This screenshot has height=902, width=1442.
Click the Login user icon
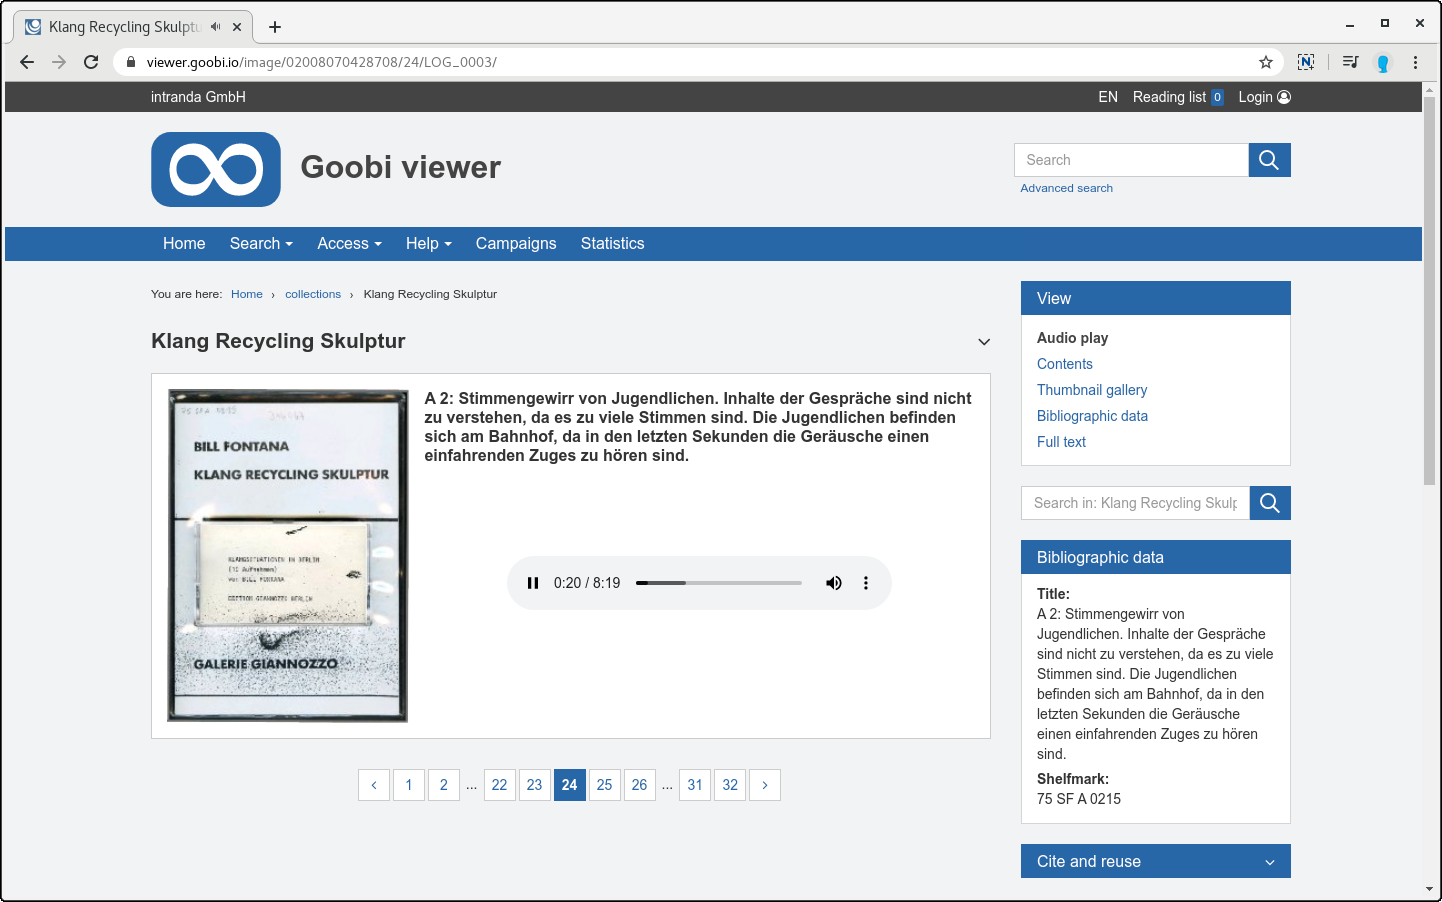point(1284,97)
